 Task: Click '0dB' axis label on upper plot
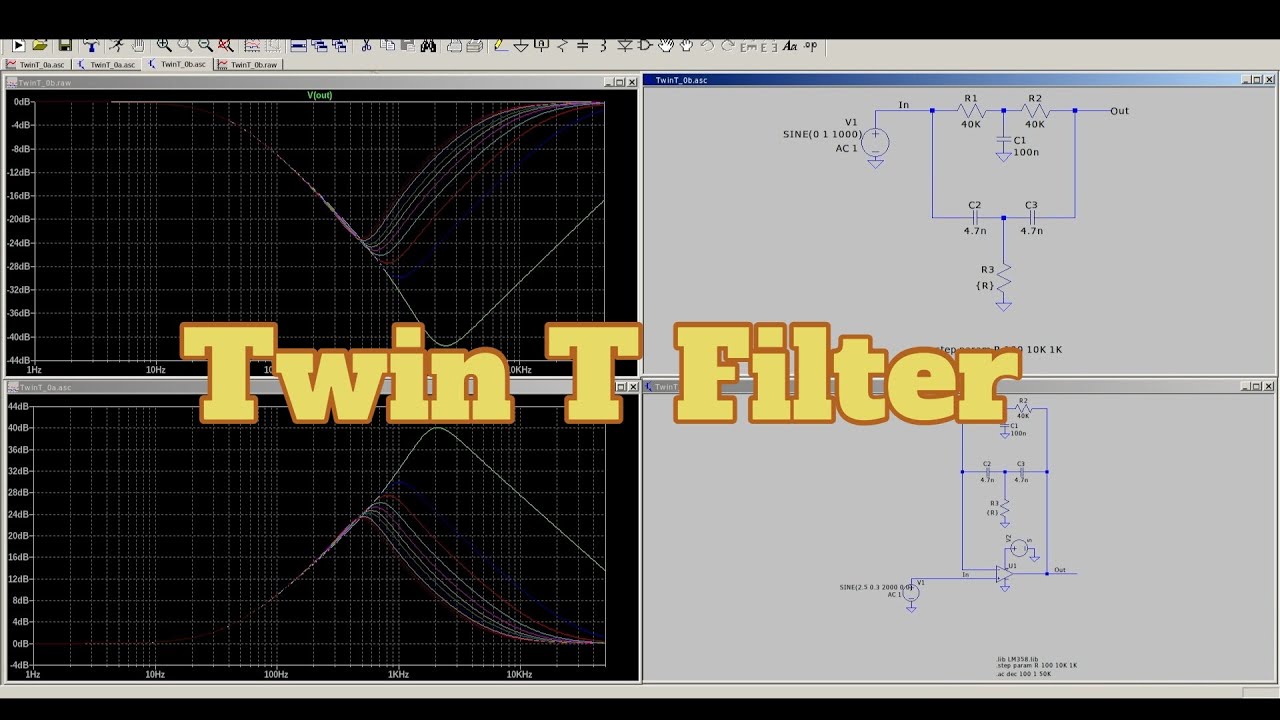23,102
